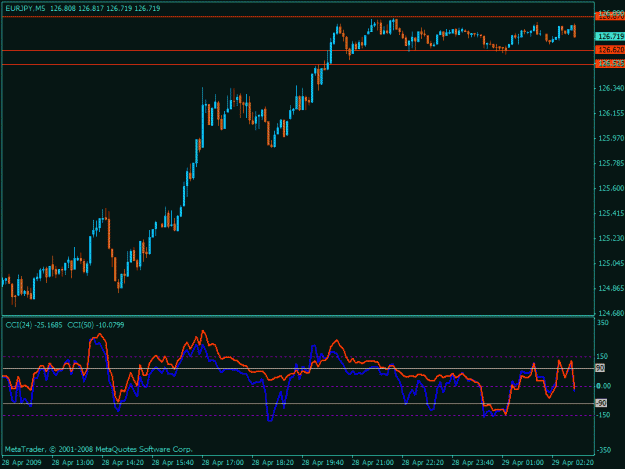625x469 pixels.
Task: Click the boxed 90 level label
Action: pos(600,368)
